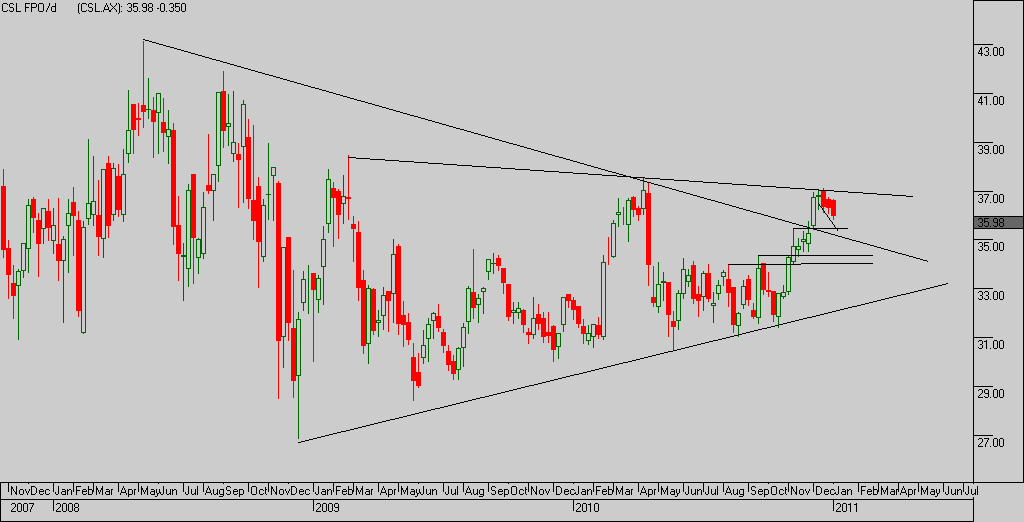
Task: Click the JunJul month label on time axis
Action: point(961,491)
